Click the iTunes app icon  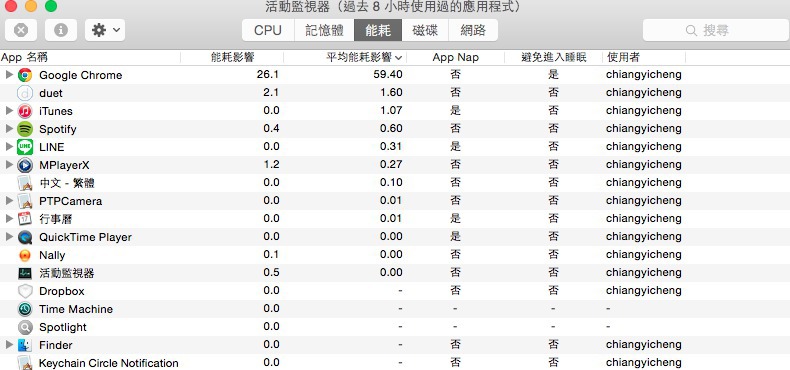tap(25, 111)
